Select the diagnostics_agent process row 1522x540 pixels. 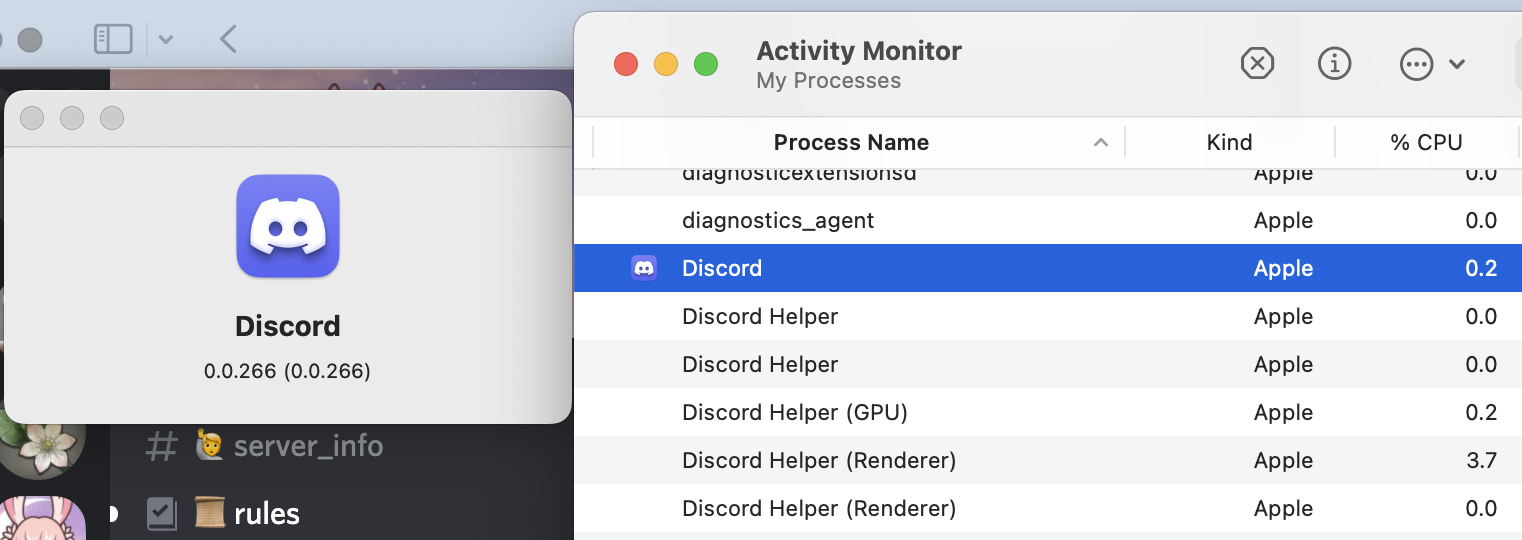tap(1048, 220)
